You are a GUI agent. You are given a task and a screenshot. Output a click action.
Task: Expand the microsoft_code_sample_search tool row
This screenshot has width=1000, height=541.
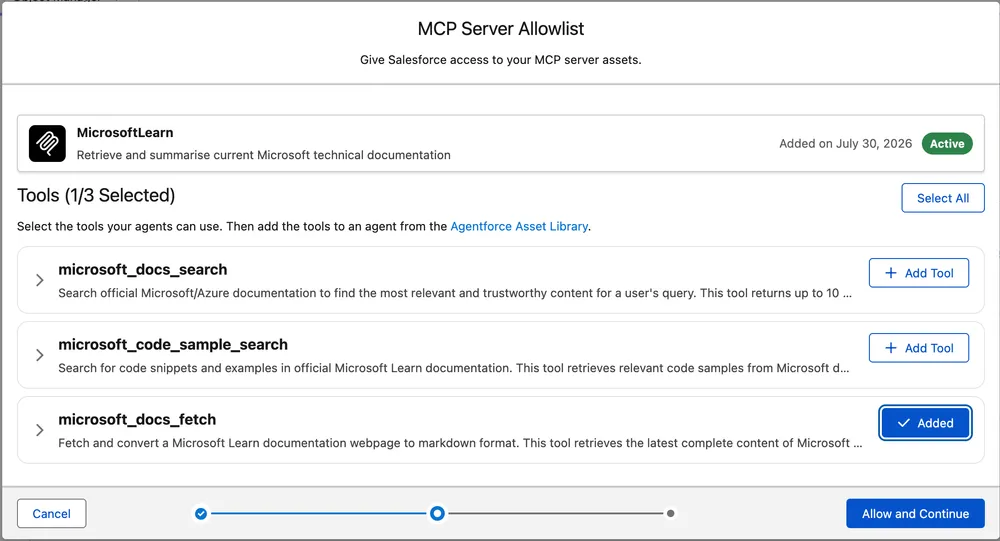40,355
